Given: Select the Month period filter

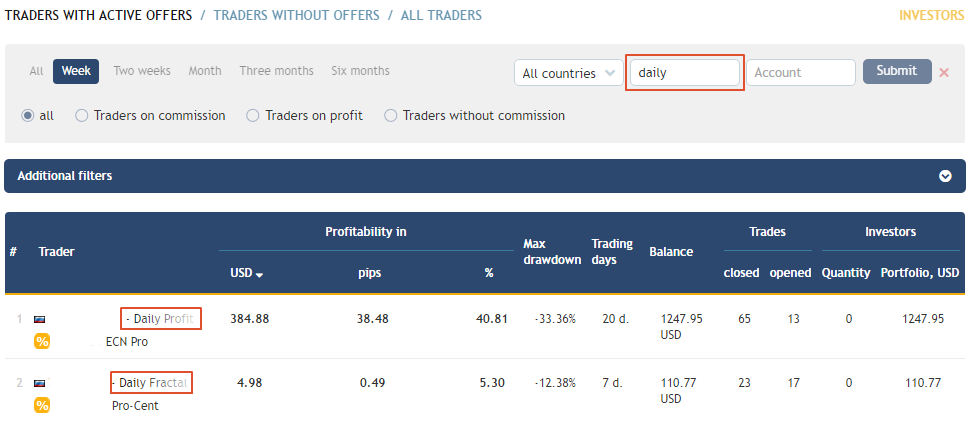Looking at the screenshot, I should (x=205, y=71).
